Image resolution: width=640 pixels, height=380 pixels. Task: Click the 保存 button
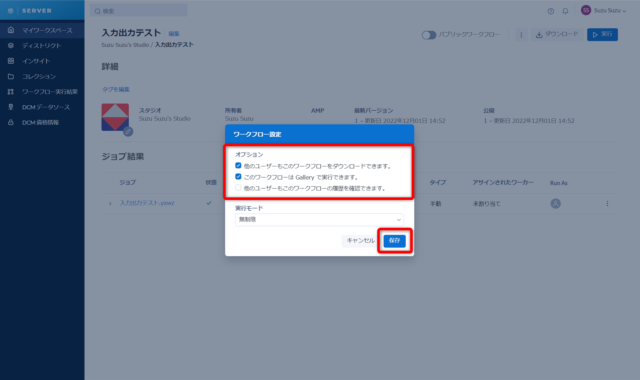[394, 241]
